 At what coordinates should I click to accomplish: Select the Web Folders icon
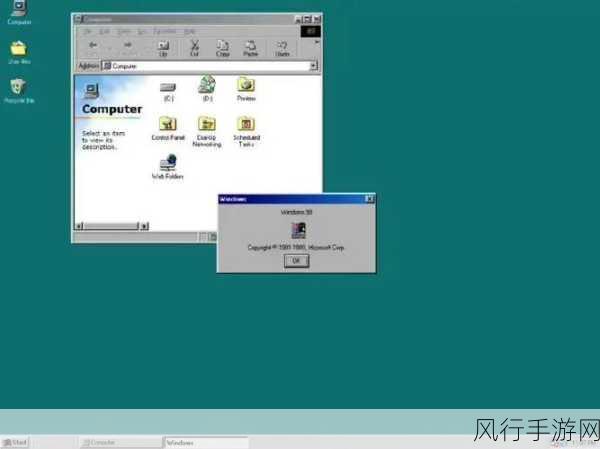(x=168, y=167)
